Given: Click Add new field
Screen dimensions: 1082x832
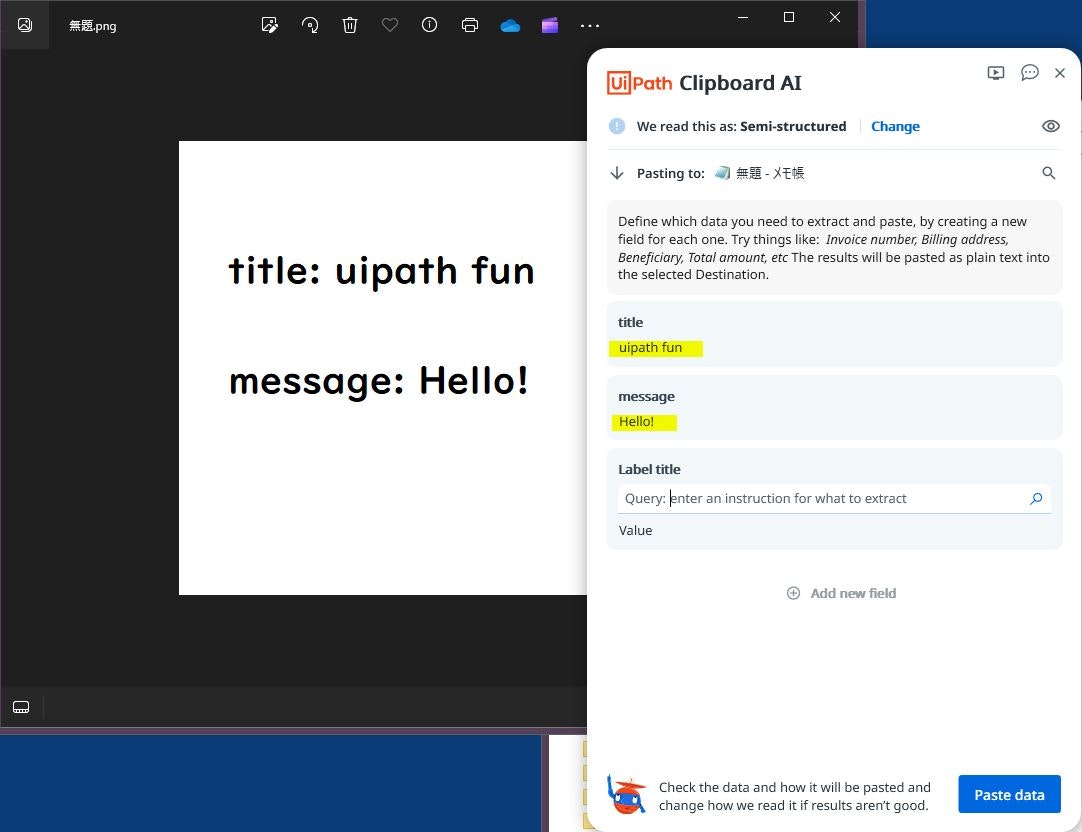Looking at the screenshot, I should coord(841,593).
